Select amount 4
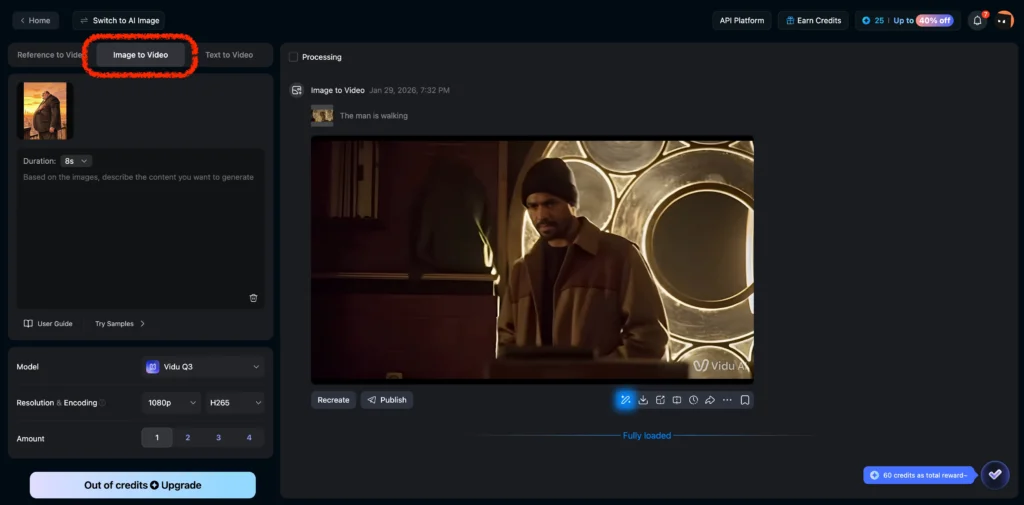 pyautogui.click(x=249, y=438)
